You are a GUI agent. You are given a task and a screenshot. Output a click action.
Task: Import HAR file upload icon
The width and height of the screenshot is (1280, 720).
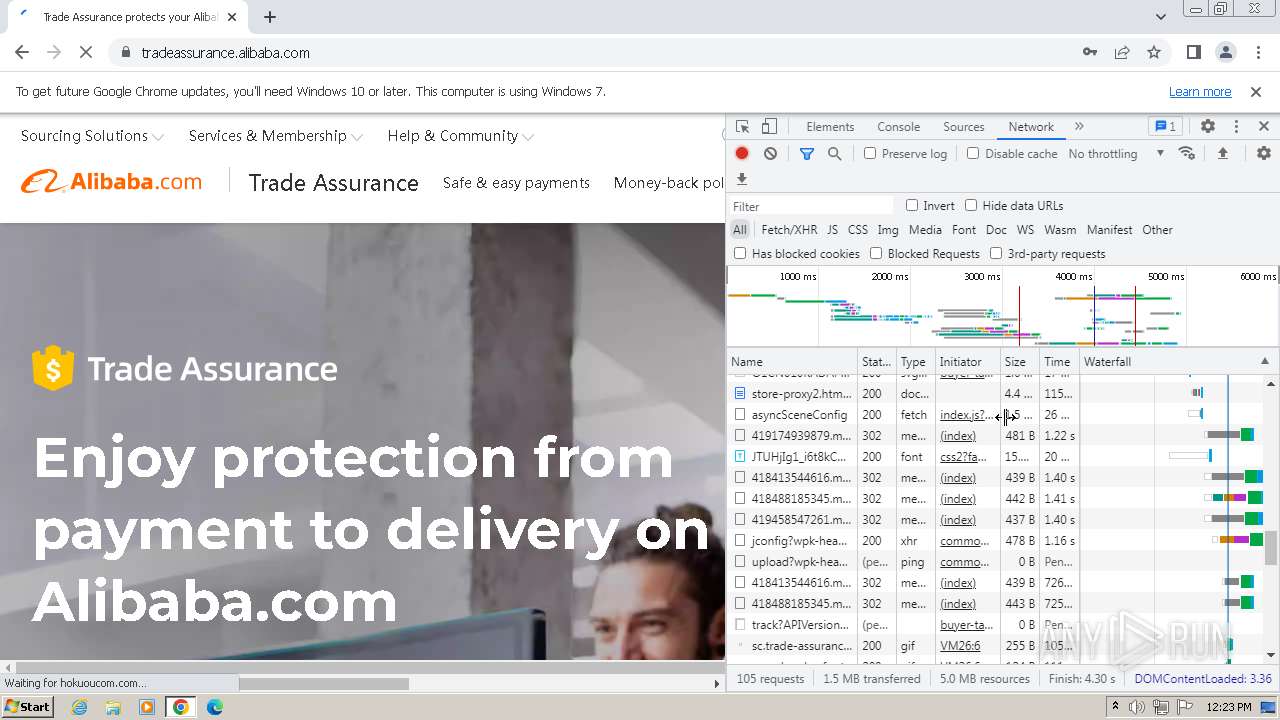(1222, 153)
